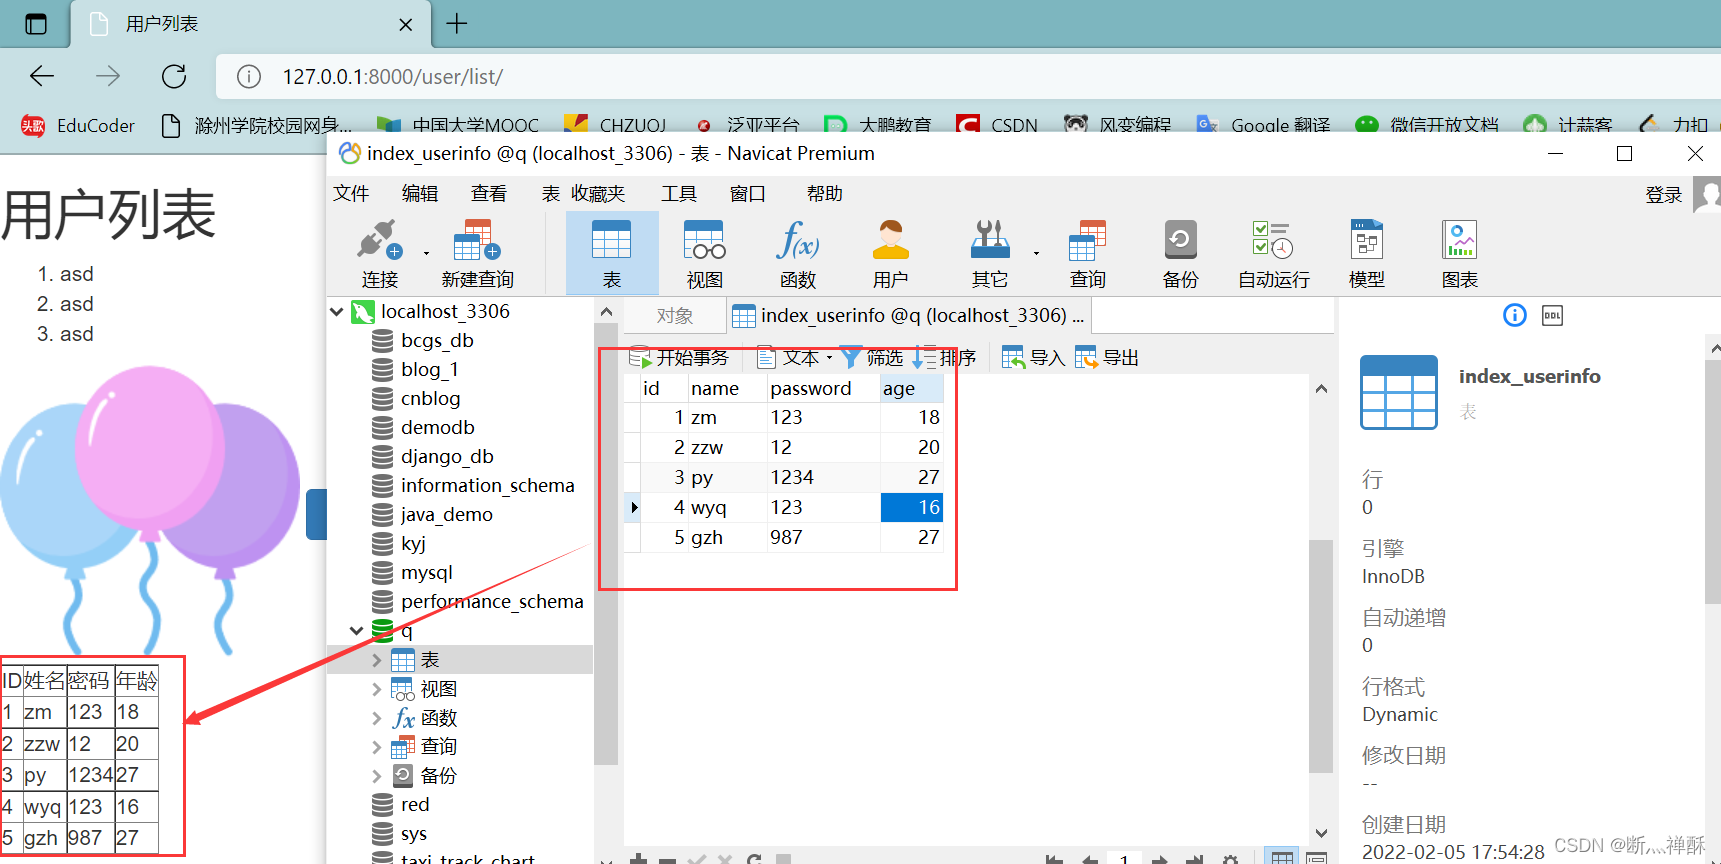
Task: Open the 收藏夹 menu
Action: (x=598, y=194)
